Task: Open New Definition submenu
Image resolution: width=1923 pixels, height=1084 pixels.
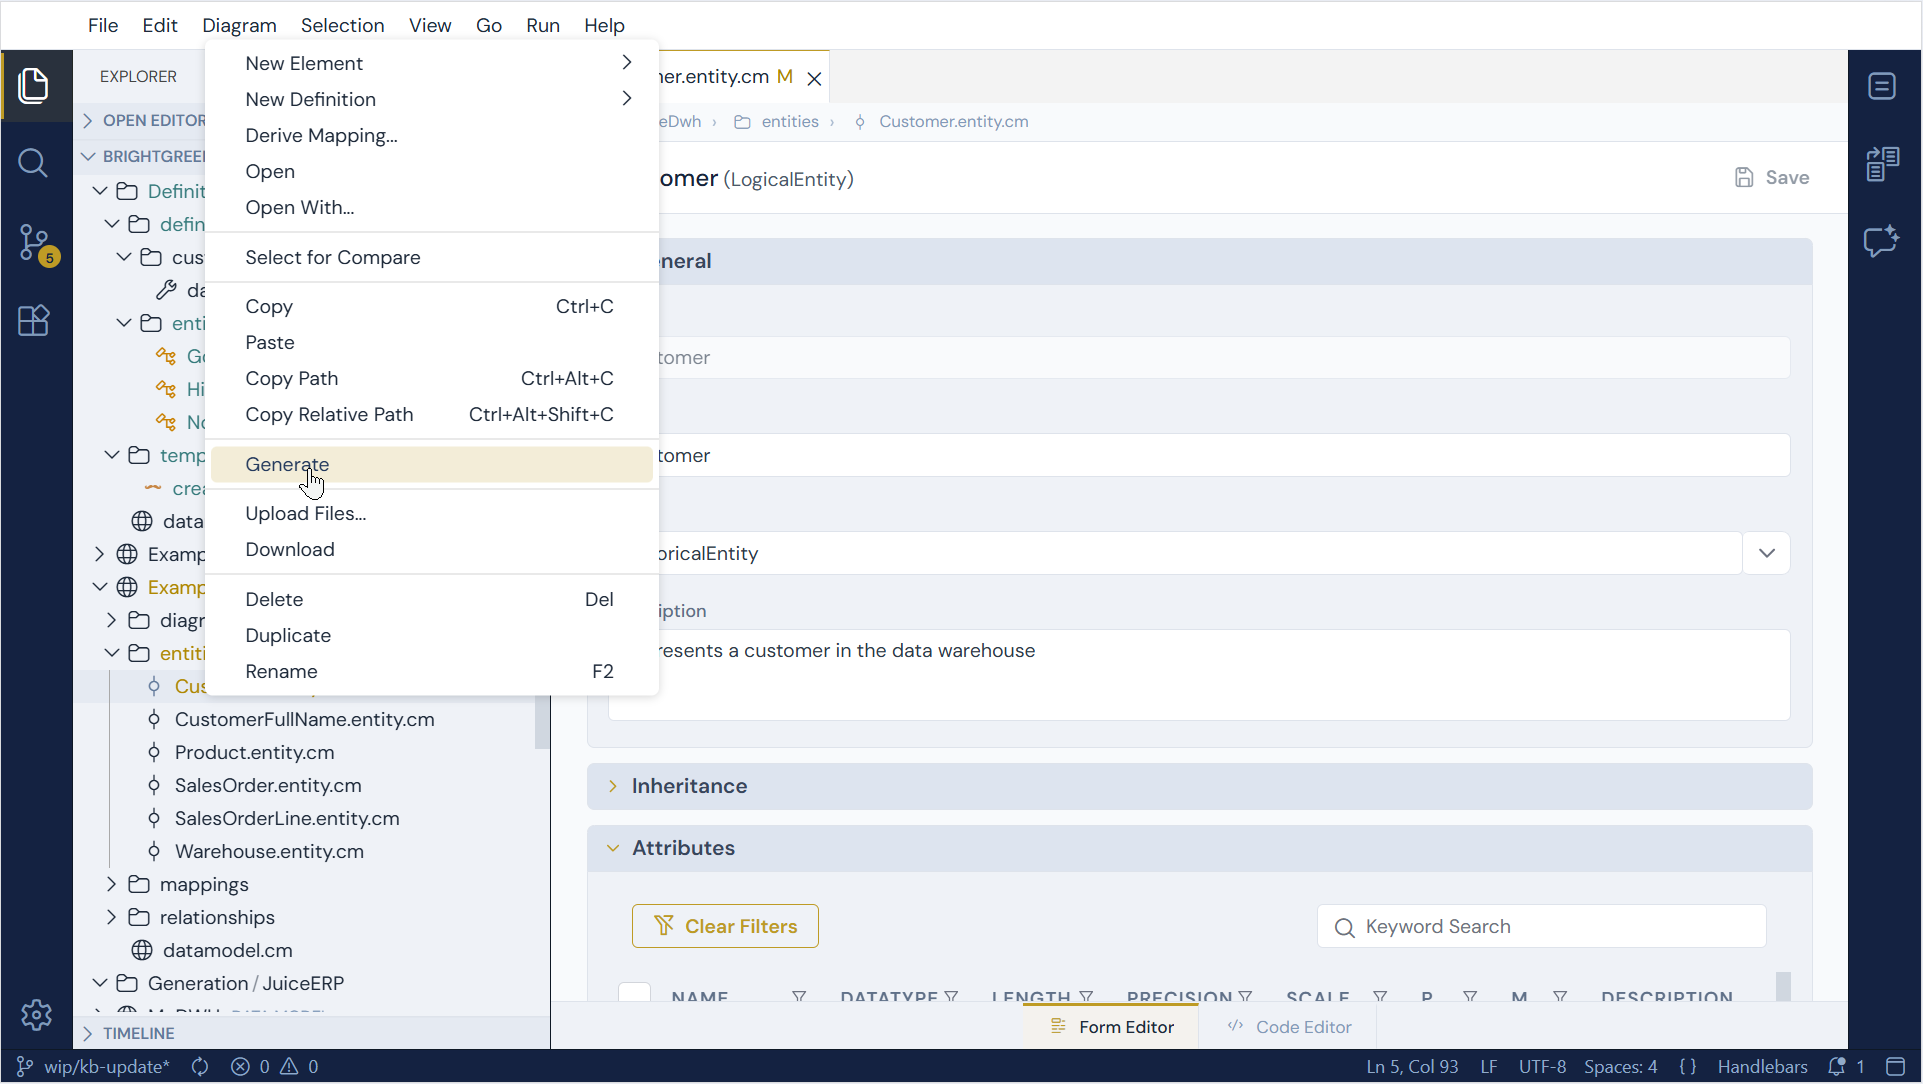Action: (x=432, y=99)
